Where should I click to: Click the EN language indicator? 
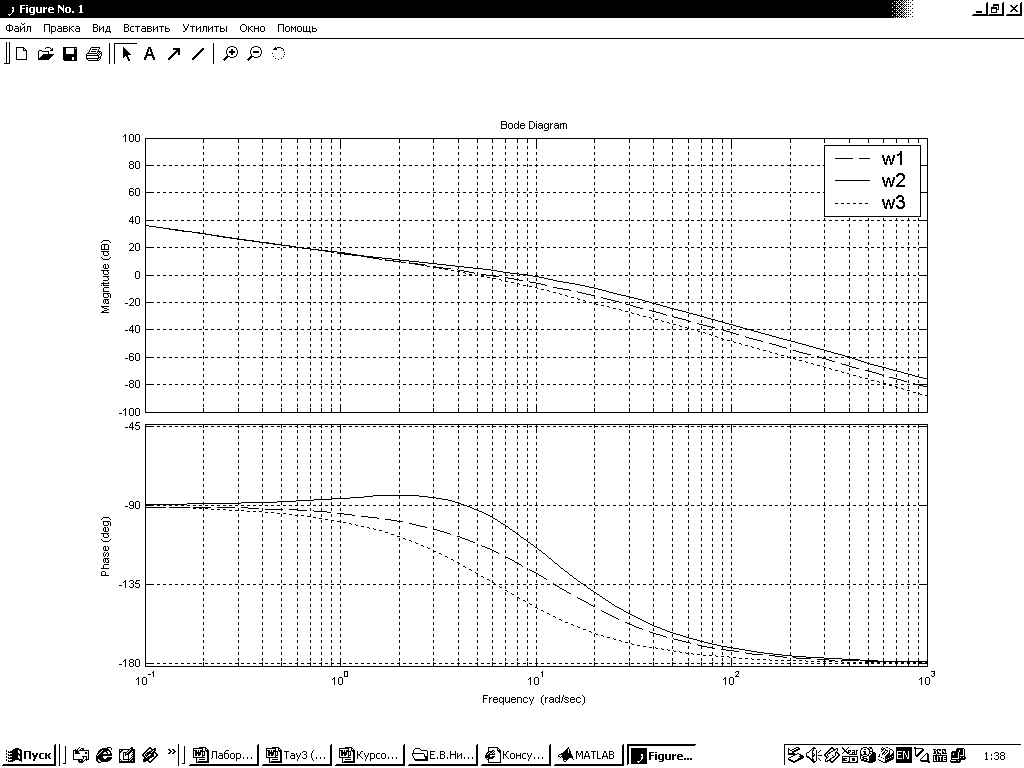click(x=904, y=756)
